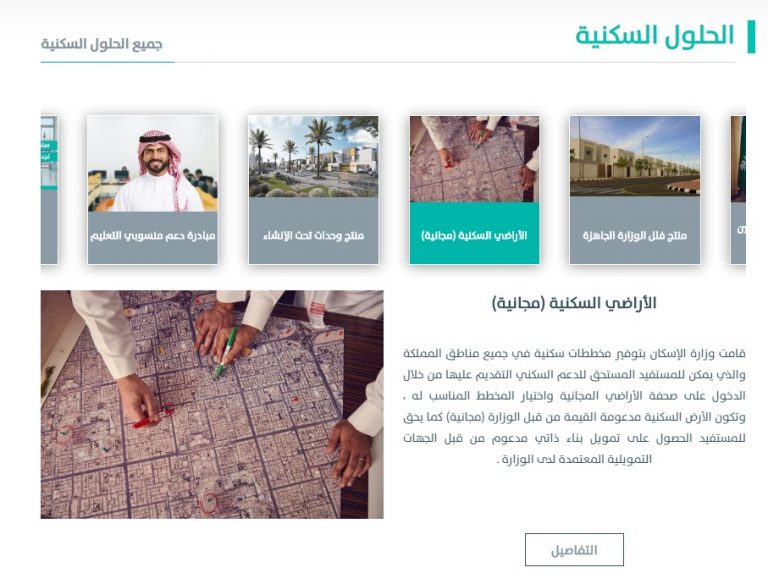Viewport: 768px width, 584px height.
Task: Reveal the partially hidden card on right edge
Action: coord(738,190)
